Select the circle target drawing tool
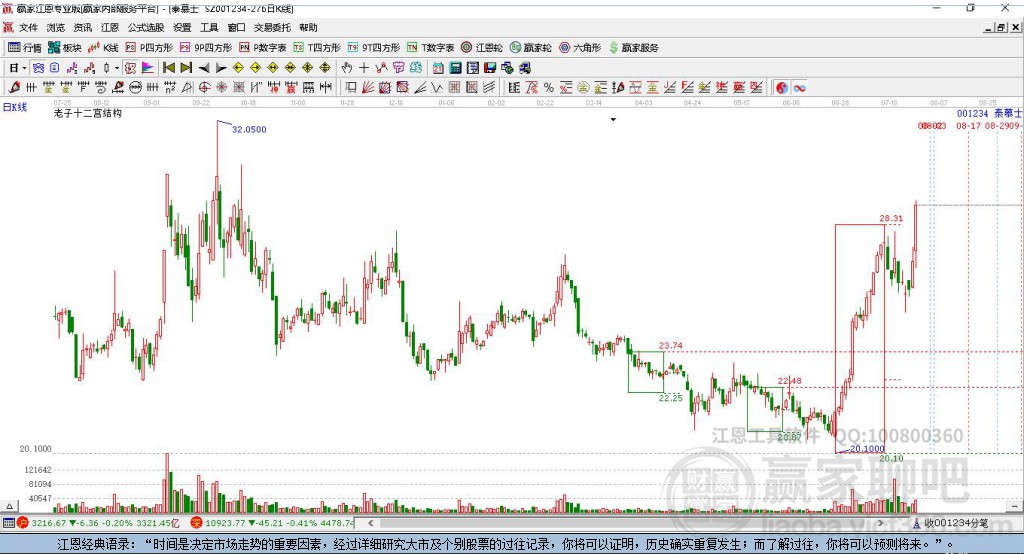Screen dimensions: 1024x554 (x=204, y=88)
